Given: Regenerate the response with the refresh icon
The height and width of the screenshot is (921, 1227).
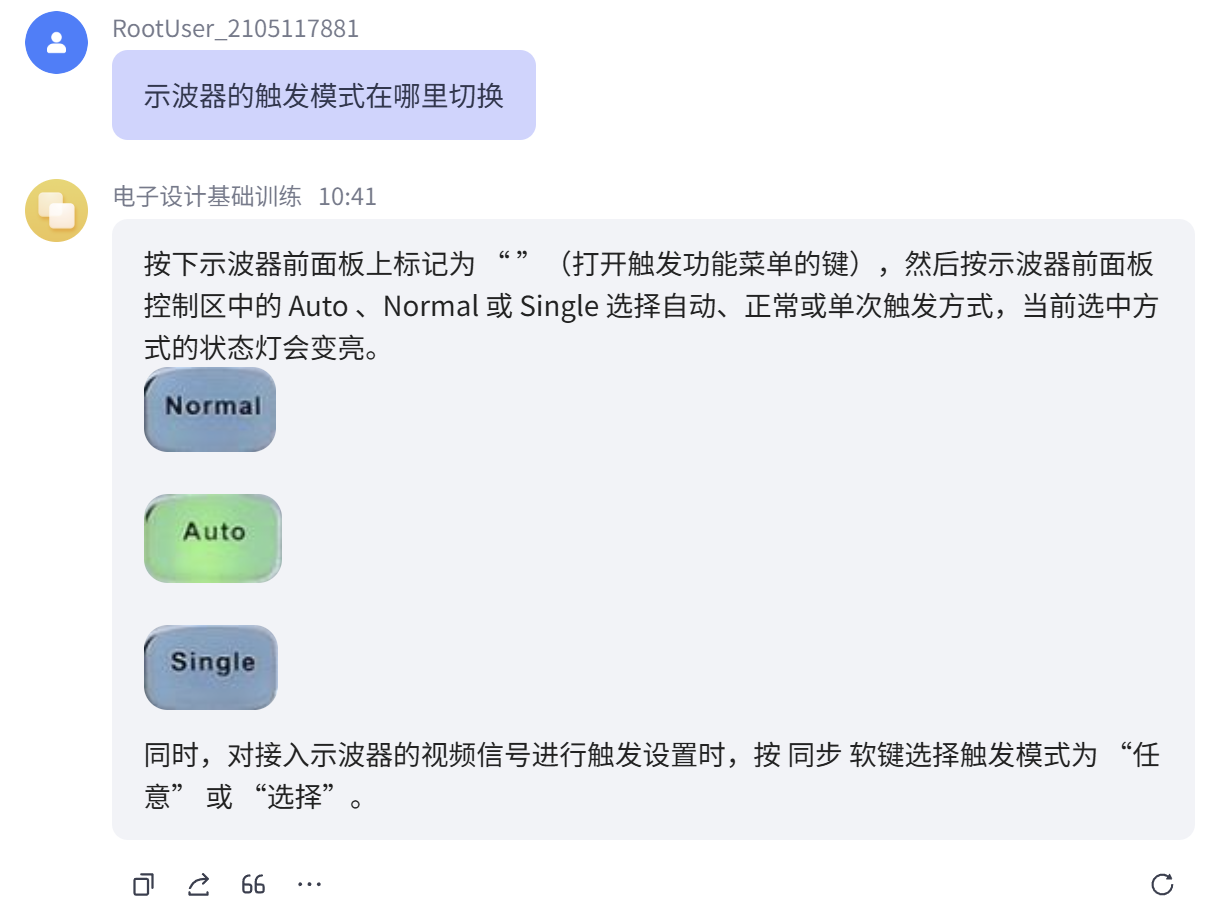Looking at the screenshot, I should [x=1162, y=885].
